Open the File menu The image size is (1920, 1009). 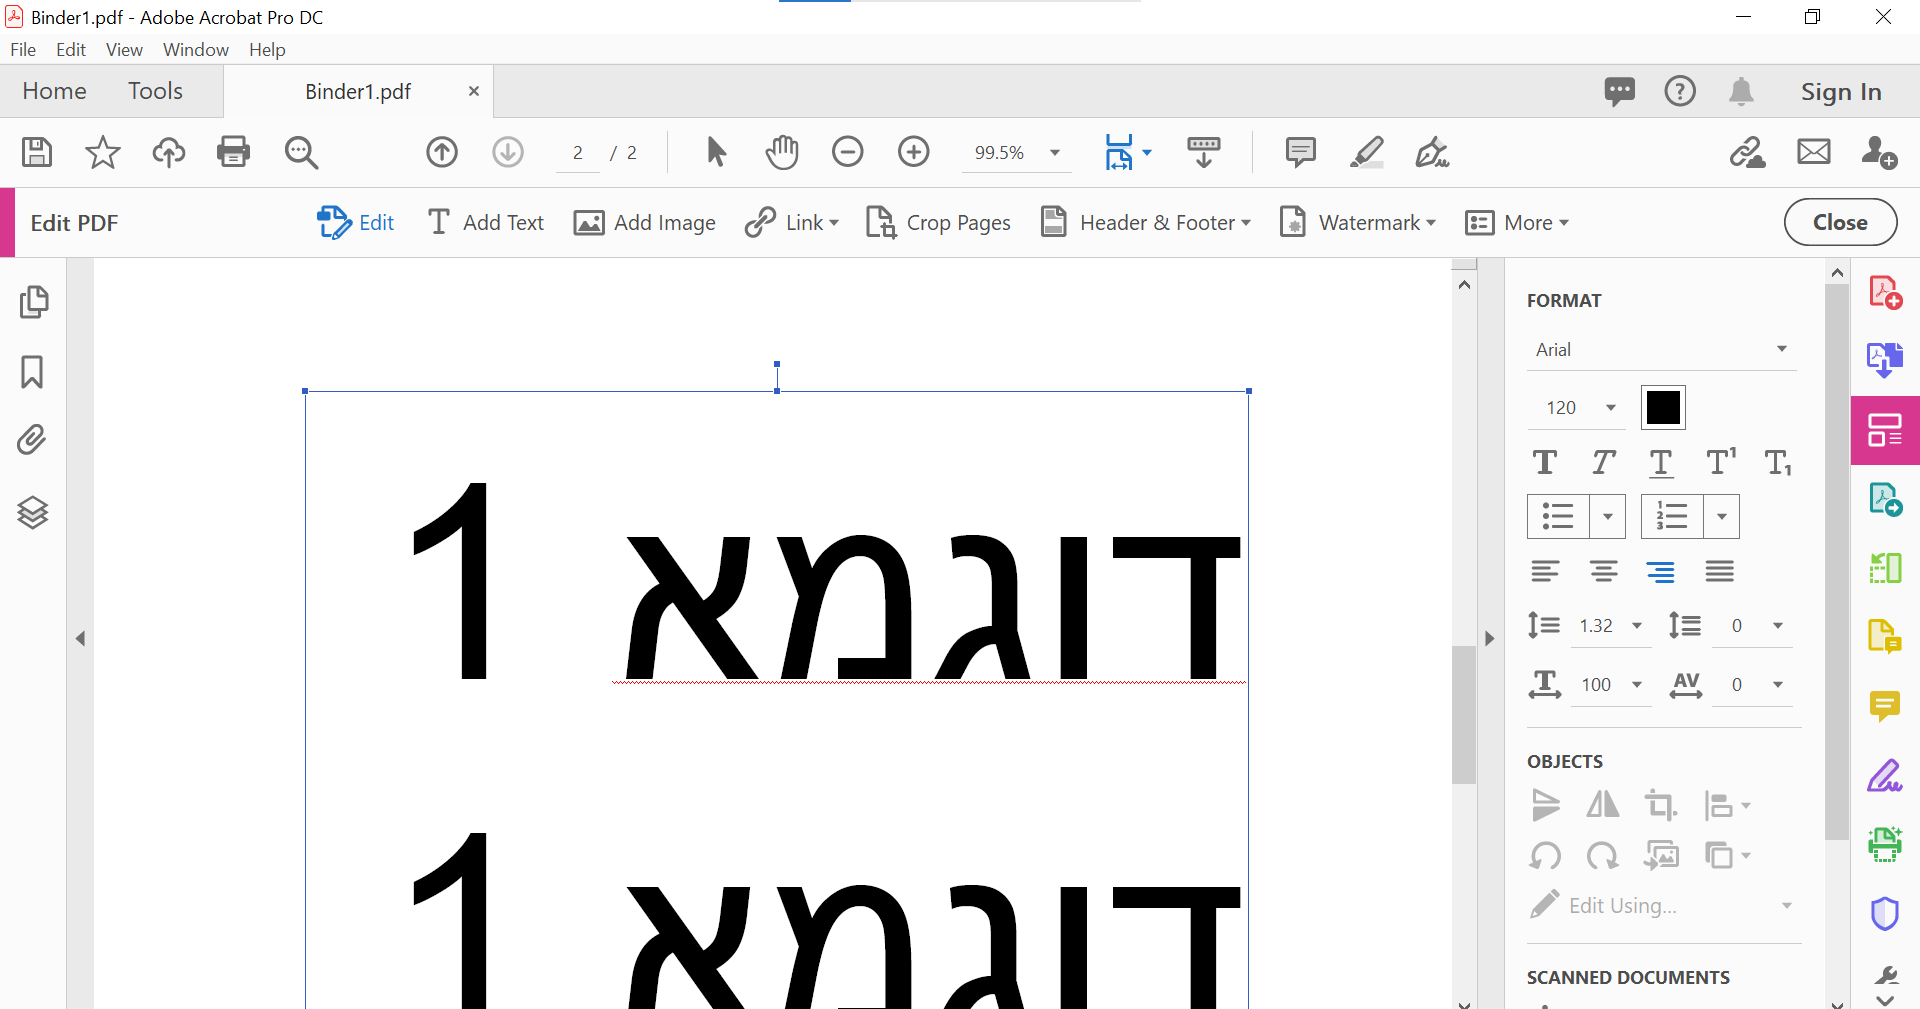tap(23, 50)
